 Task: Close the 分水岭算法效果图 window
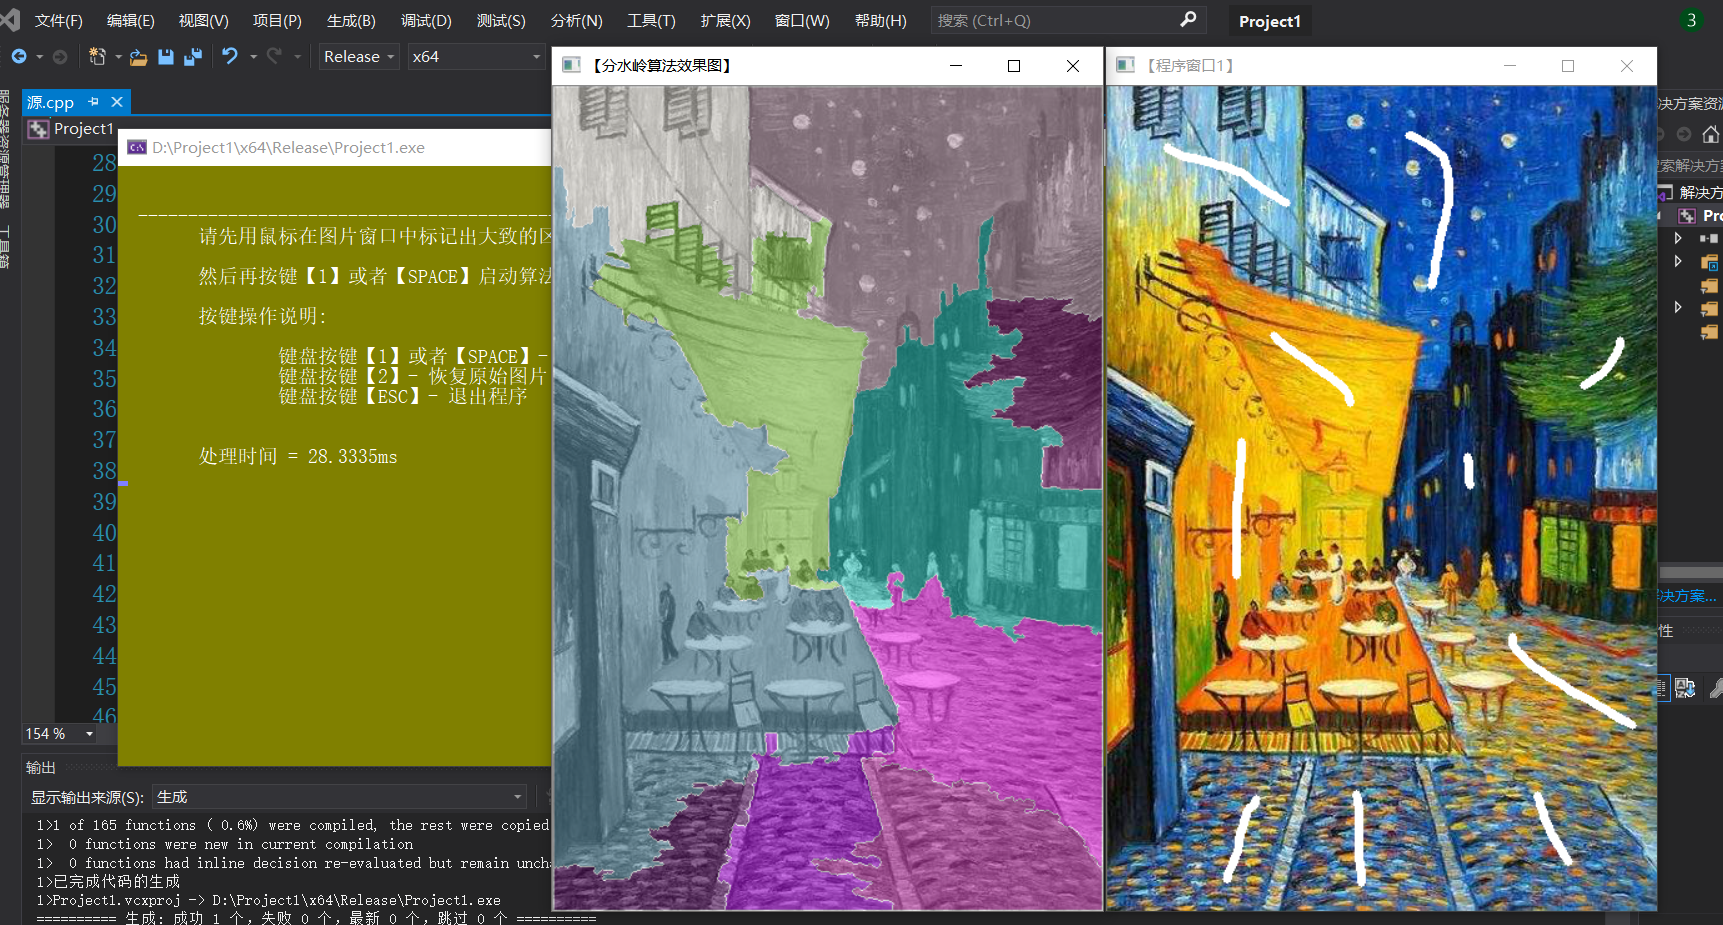click(1073, 66)
